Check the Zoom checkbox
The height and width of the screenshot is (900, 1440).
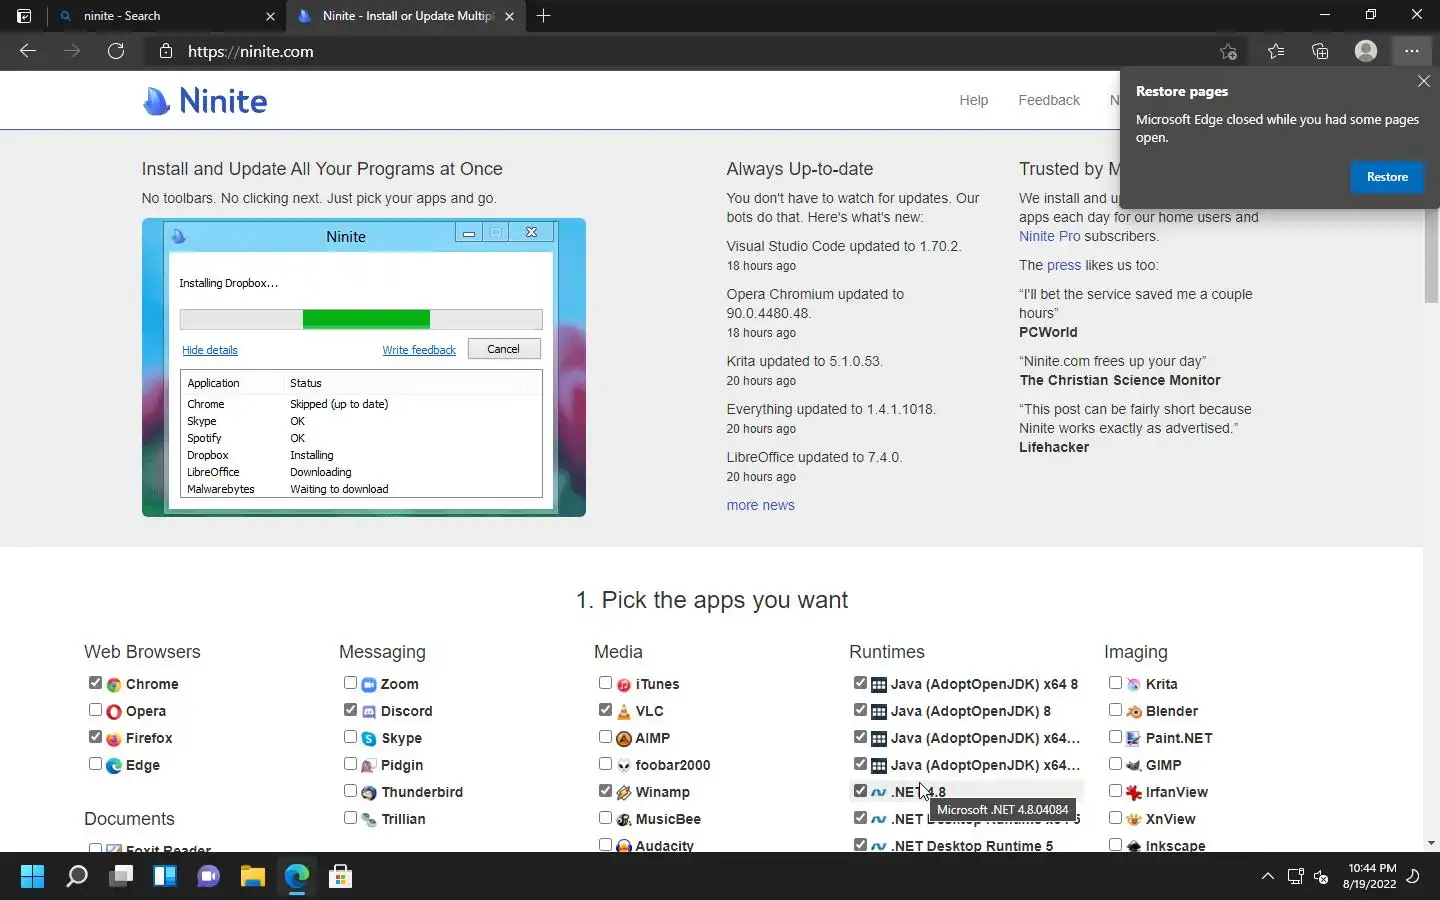point(350,683)
